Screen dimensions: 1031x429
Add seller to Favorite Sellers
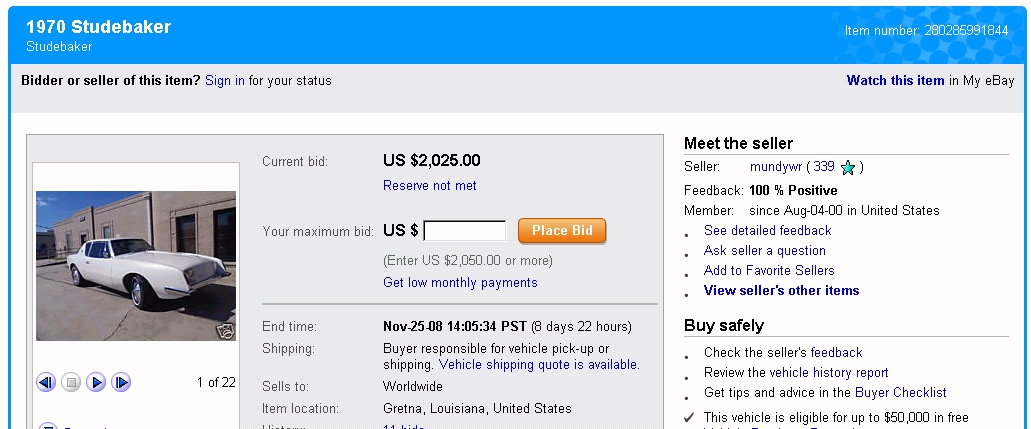click(768, 270)
